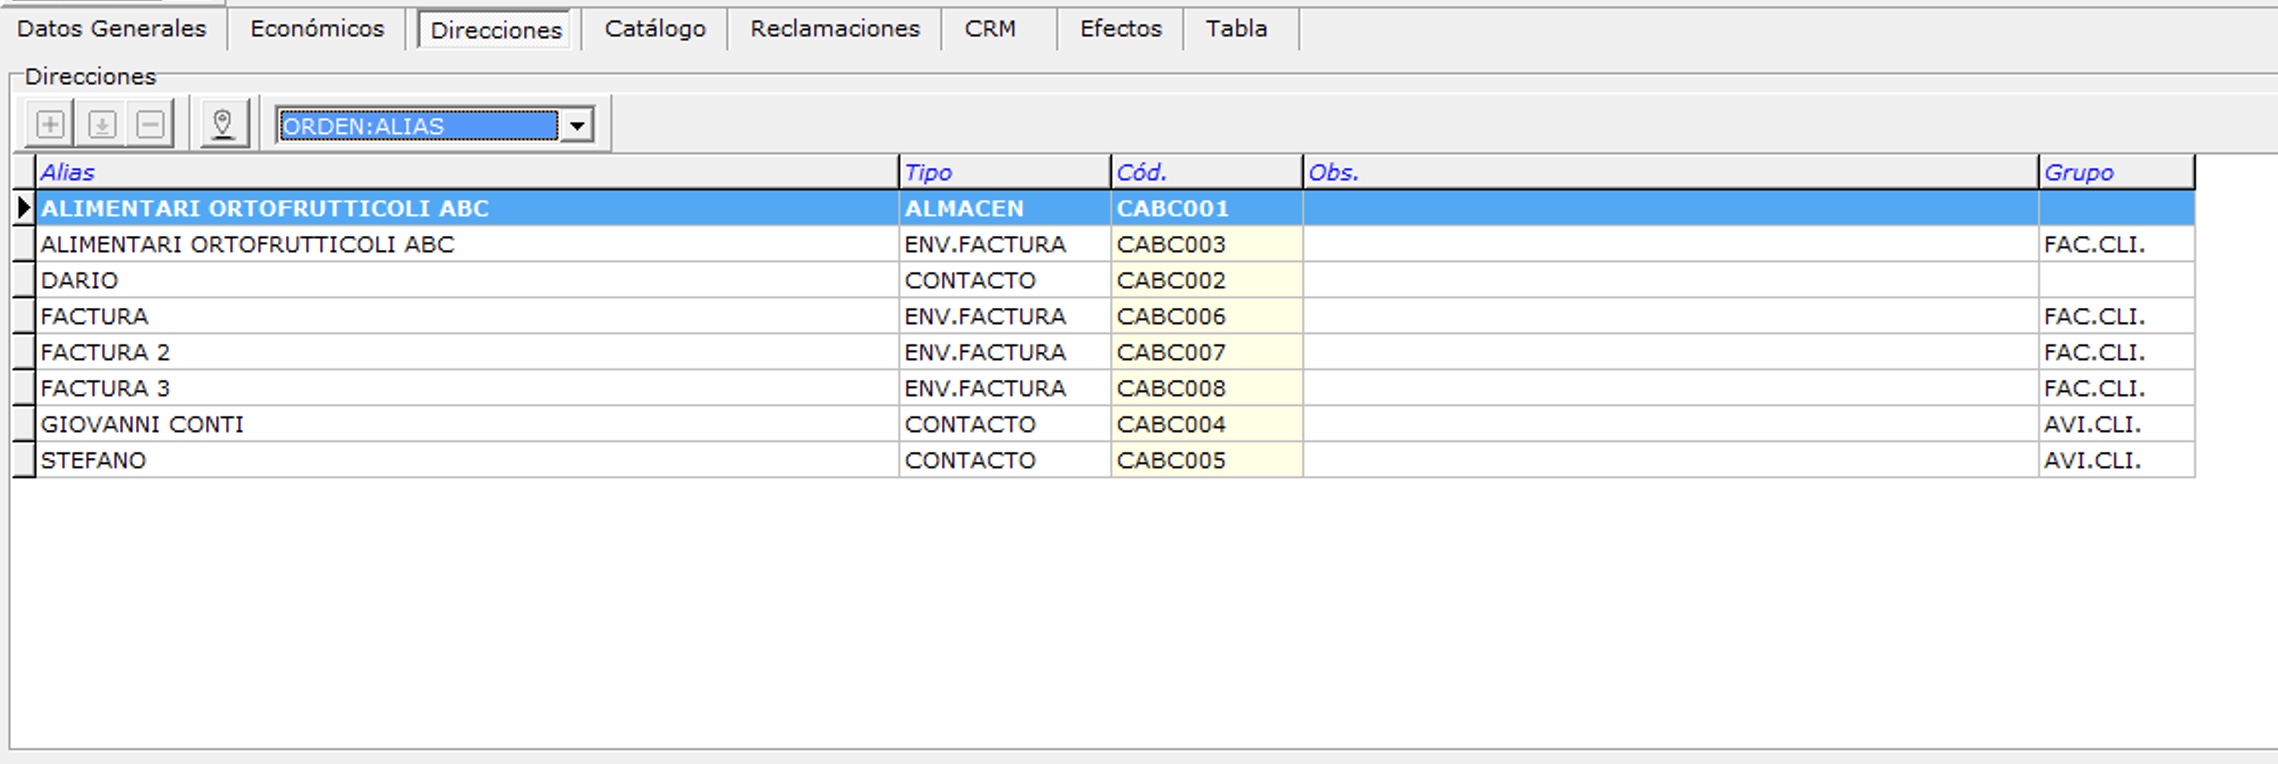Click the map location pin icon
This screenshot has width=2278, height=764.
click(x=223, y=125)
